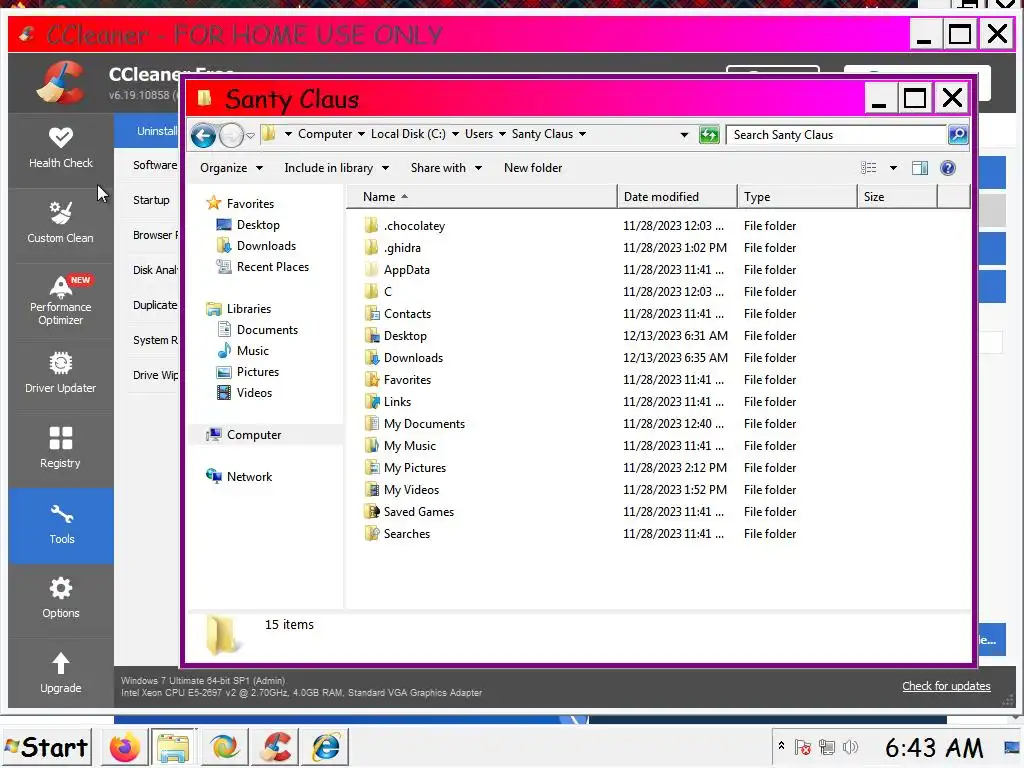This screenshot has width=1024, height=768.
Task: Show hidden tray icons arrow
Action: pyautogui.click(x=781, y=746)
